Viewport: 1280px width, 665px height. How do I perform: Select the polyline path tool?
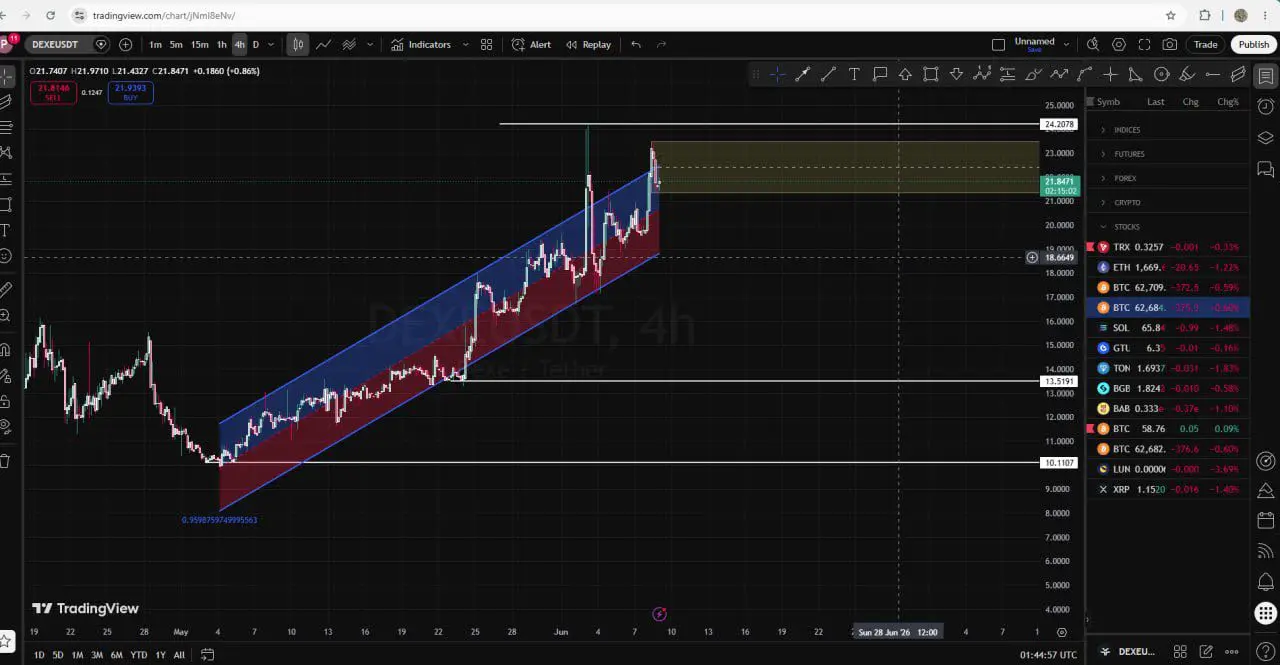(x=1059, y=74)
